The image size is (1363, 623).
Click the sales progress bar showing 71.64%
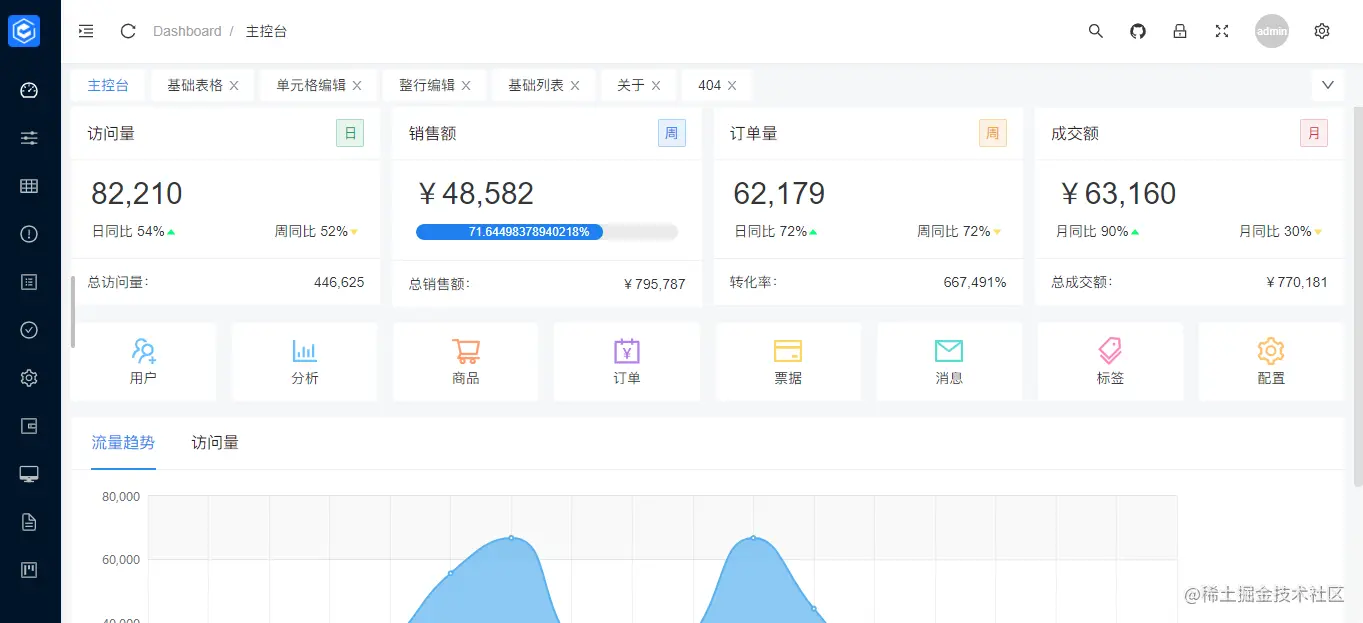547,232
